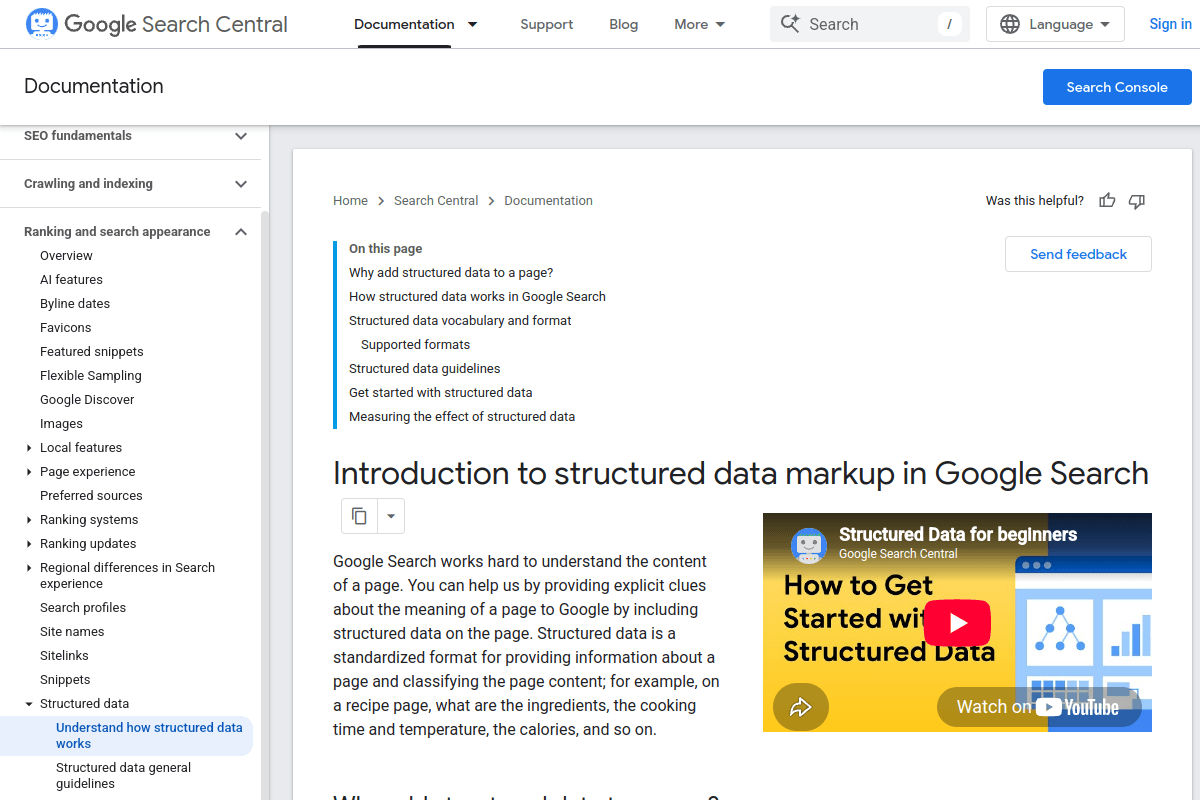Jump to Measuring the effect of structured data
Image resolution: width=1200 pixels, height=800 pixels.
click(x=462, y=417)
